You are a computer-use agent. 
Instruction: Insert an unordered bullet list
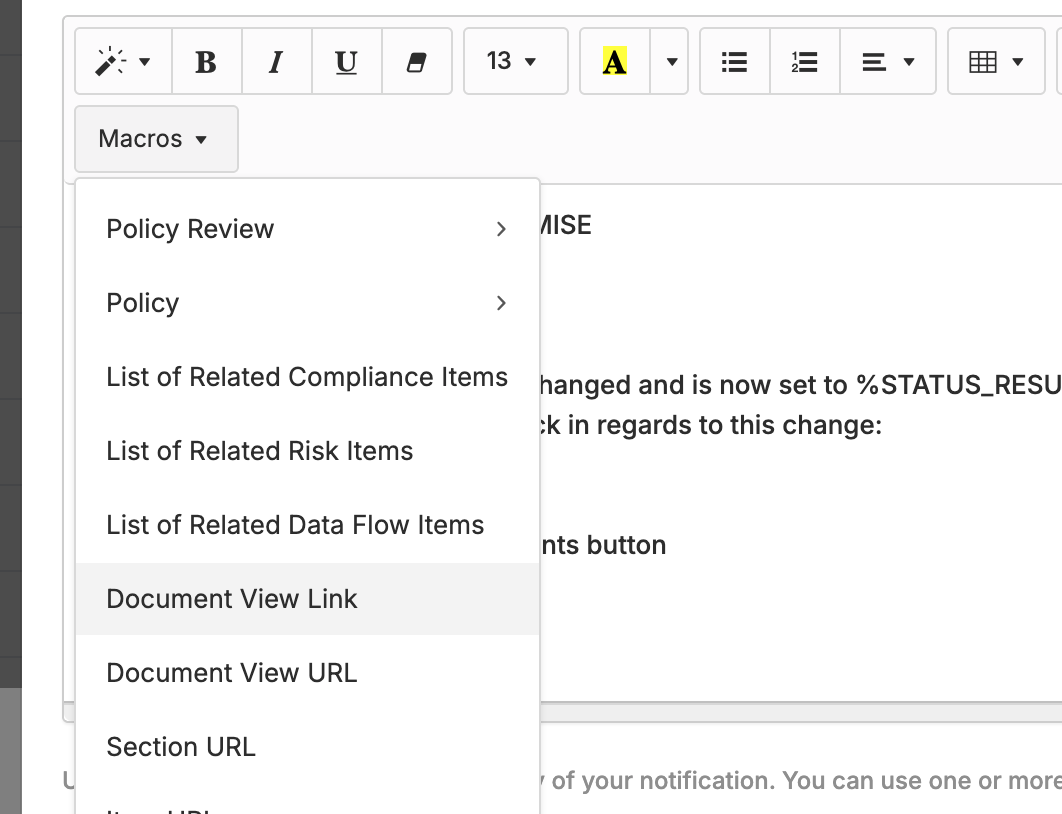tap(734, 62)
